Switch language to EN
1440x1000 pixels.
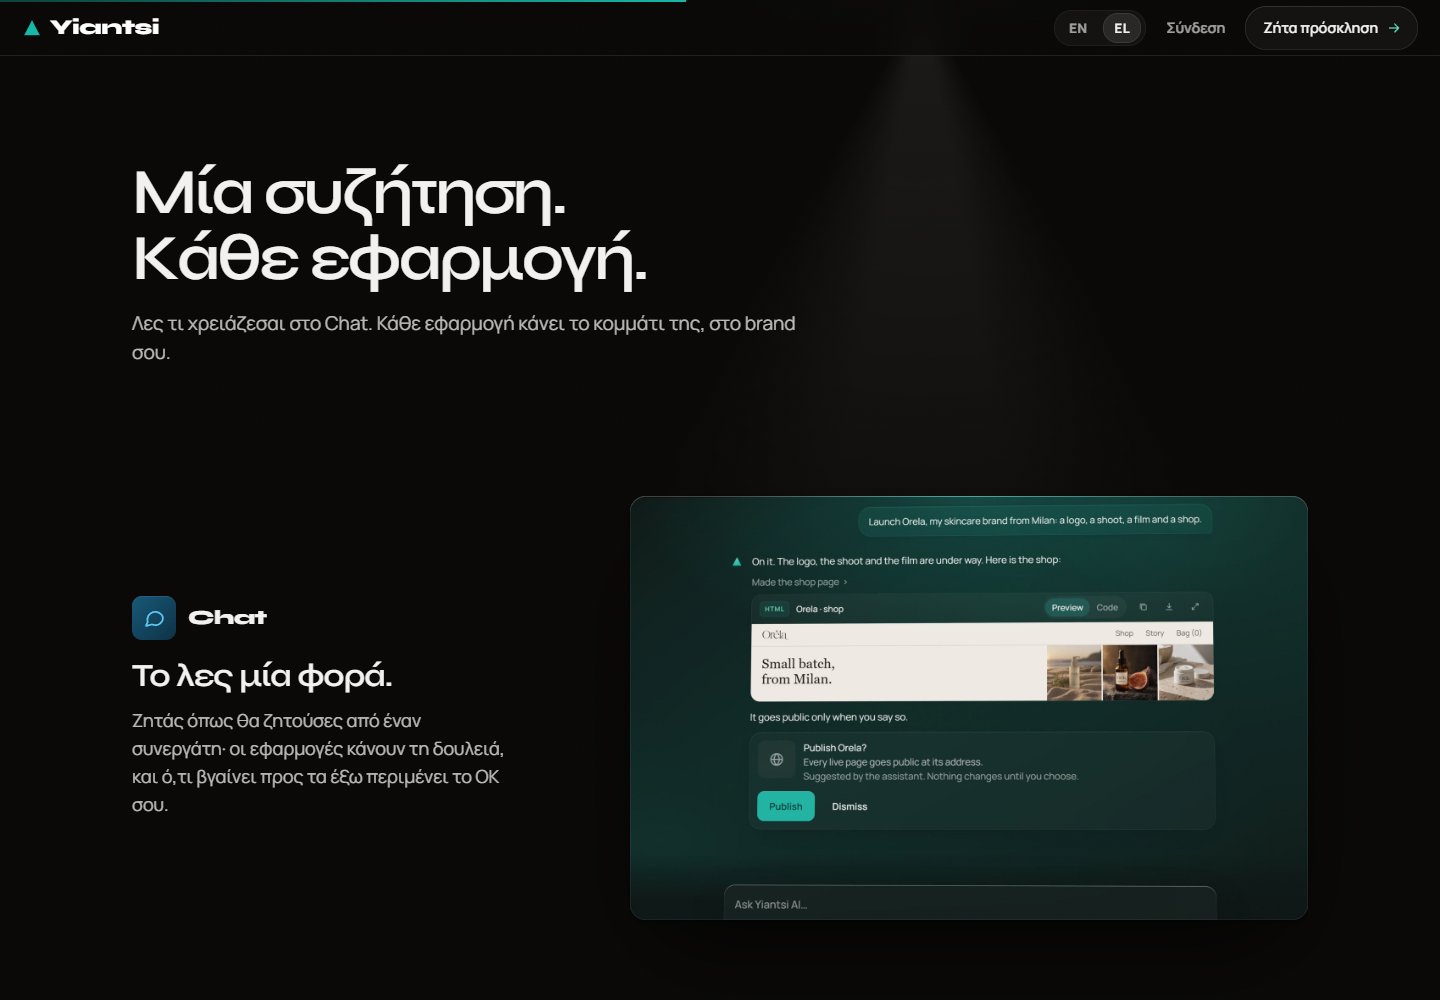coord(1078,28)
